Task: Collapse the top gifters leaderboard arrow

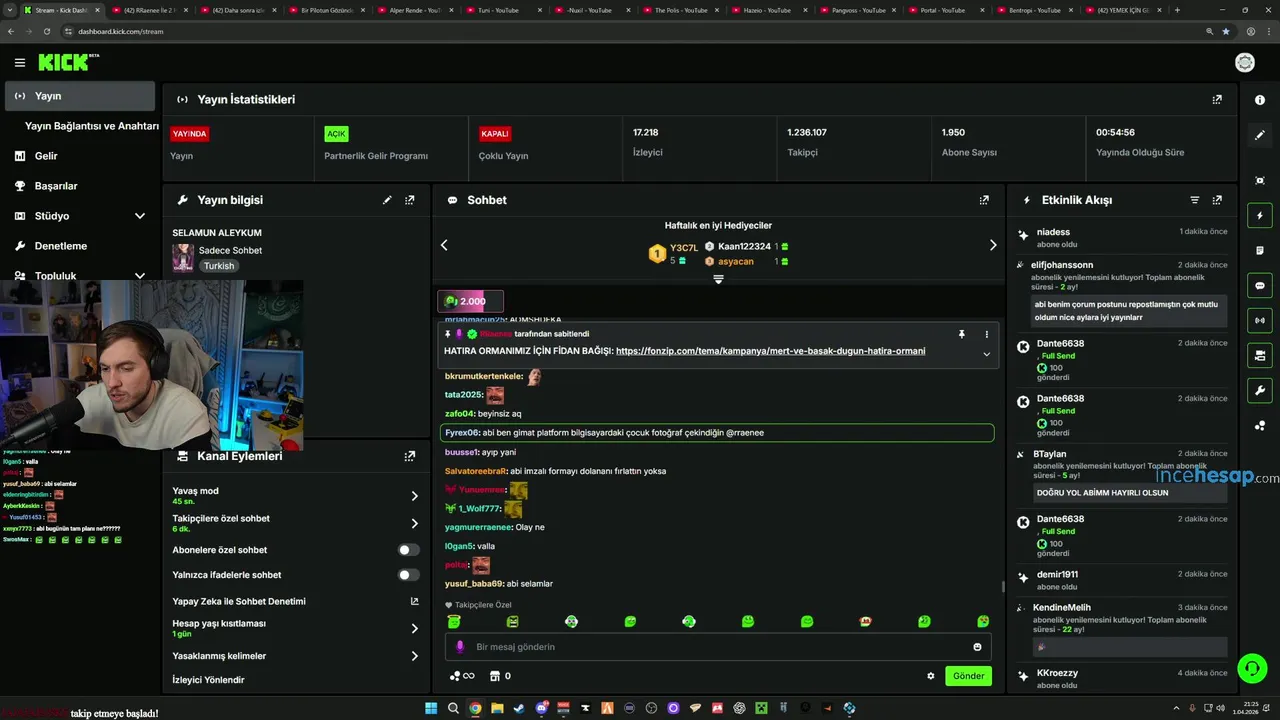Action: coord(718,279)
